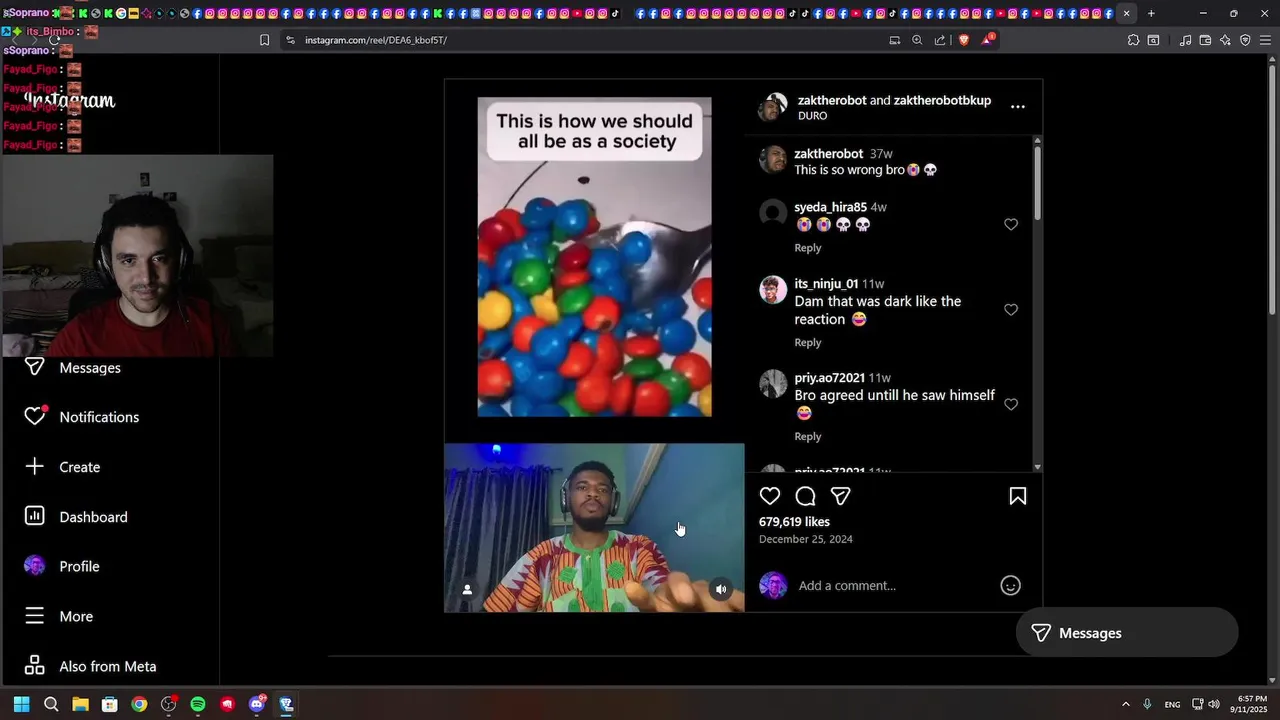1280x720 pixels.
Task: Reply to syeda_hira85's comment
Action: point(808,248)
